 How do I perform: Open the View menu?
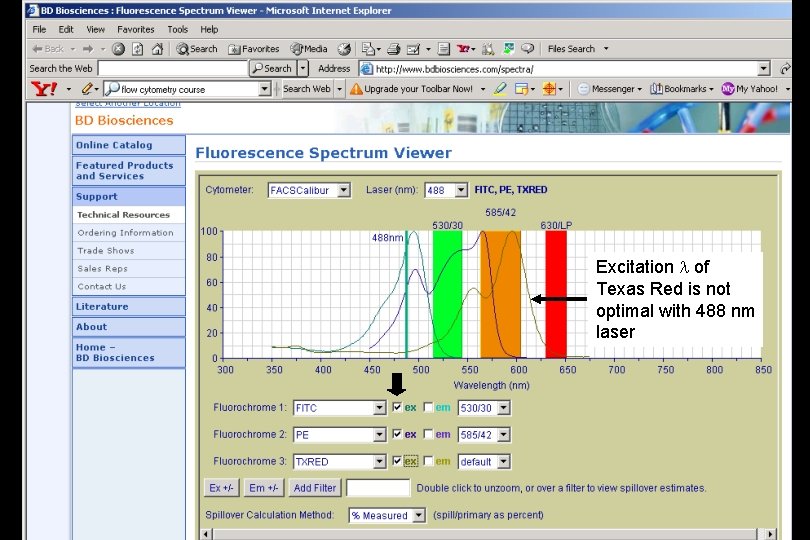(x=96, y=29)
